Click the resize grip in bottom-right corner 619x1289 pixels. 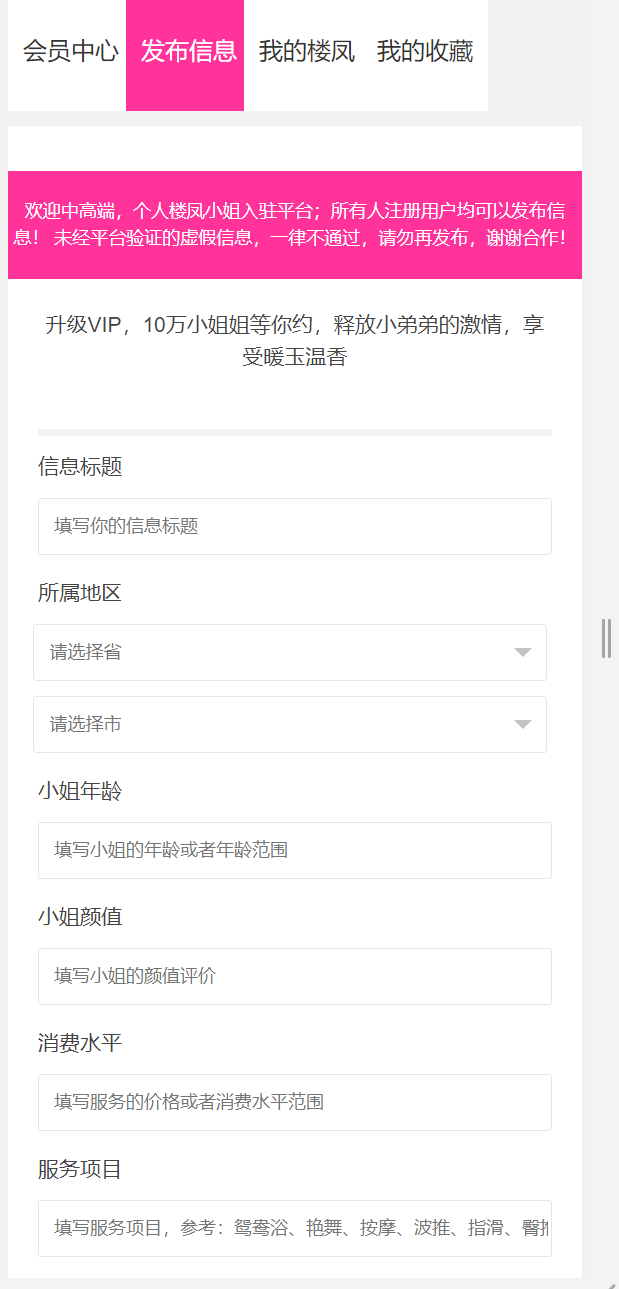coord(611,1282)
